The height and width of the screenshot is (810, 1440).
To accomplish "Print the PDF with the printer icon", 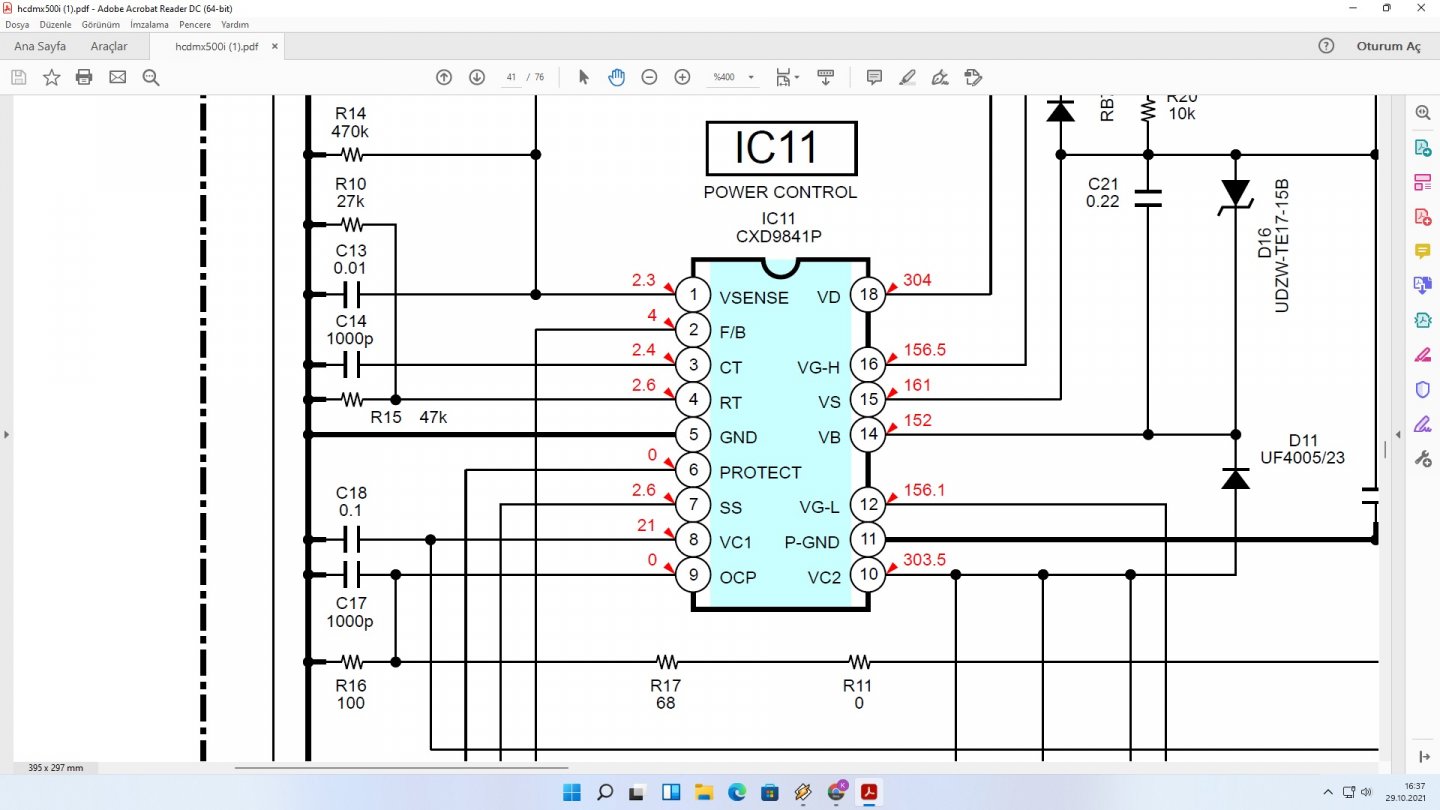I will tap(84, 77).
